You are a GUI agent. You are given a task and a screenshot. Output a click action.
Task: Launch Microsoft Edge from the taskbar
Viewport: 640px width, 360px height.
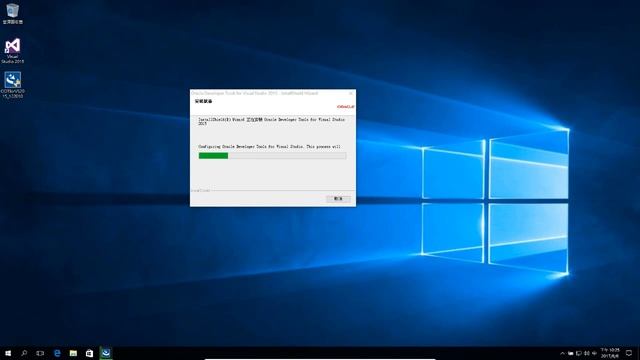[57, 353]
